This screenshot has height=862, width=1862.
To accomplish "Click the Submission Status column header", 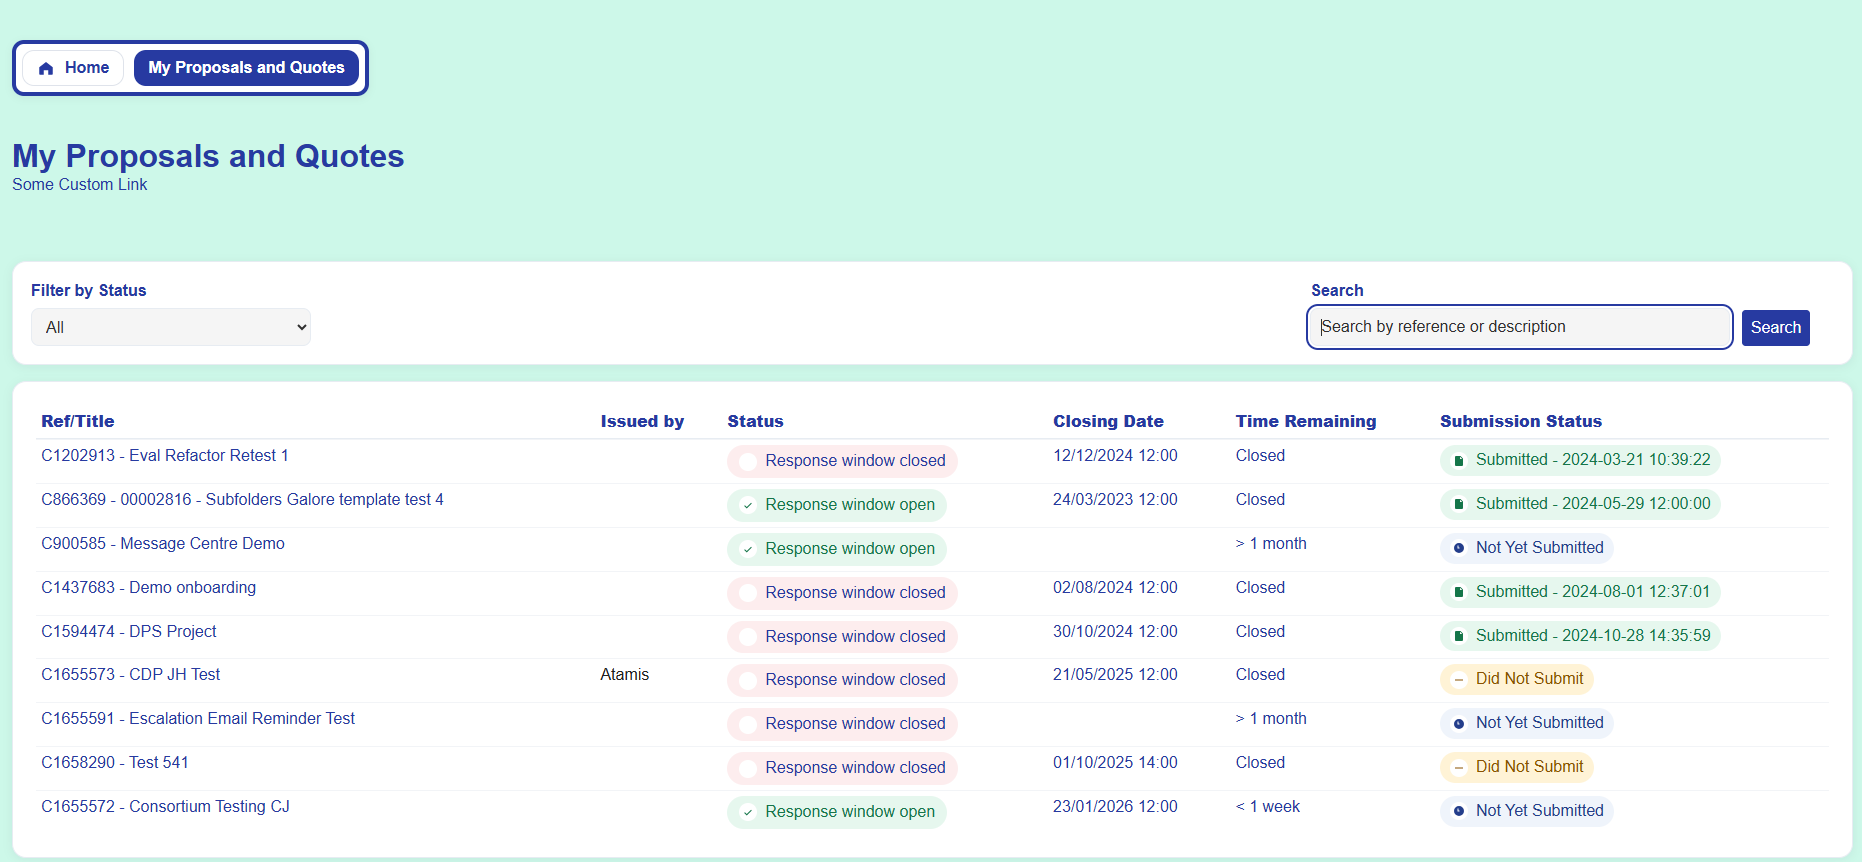I will point(1520,422).
